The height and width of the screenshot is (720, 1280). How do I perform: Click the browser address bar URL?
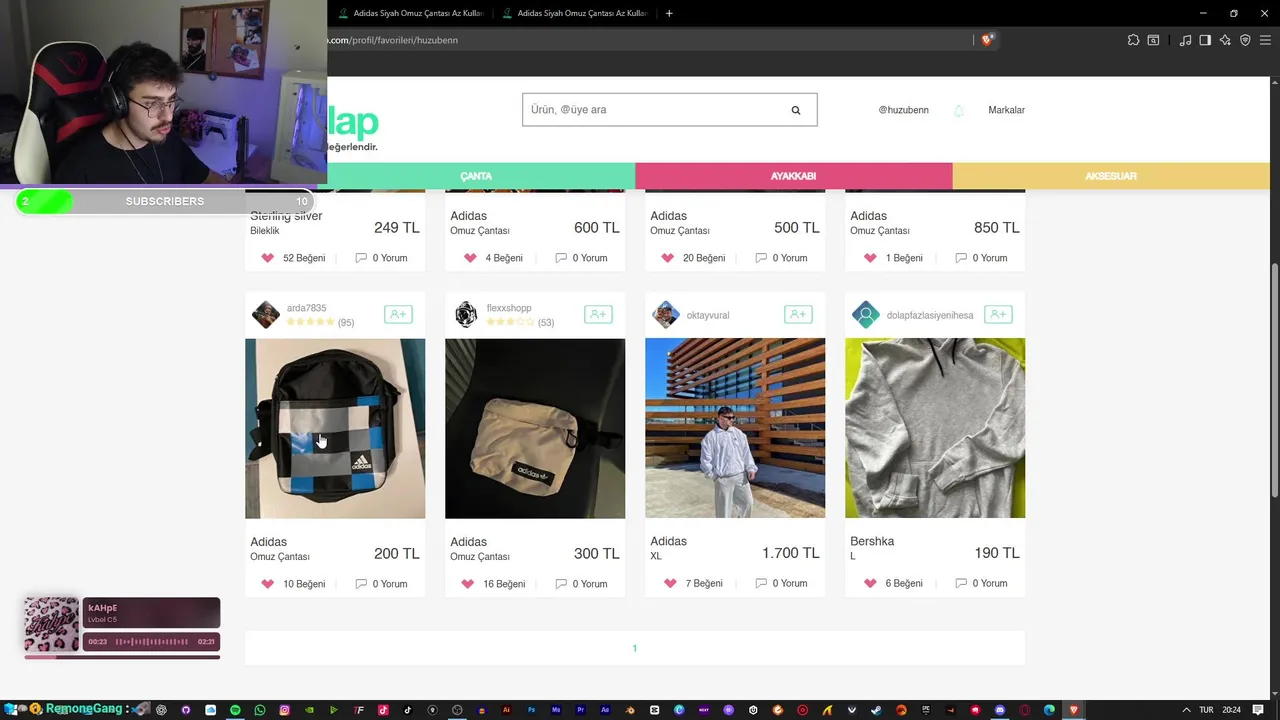click(393, 40)
